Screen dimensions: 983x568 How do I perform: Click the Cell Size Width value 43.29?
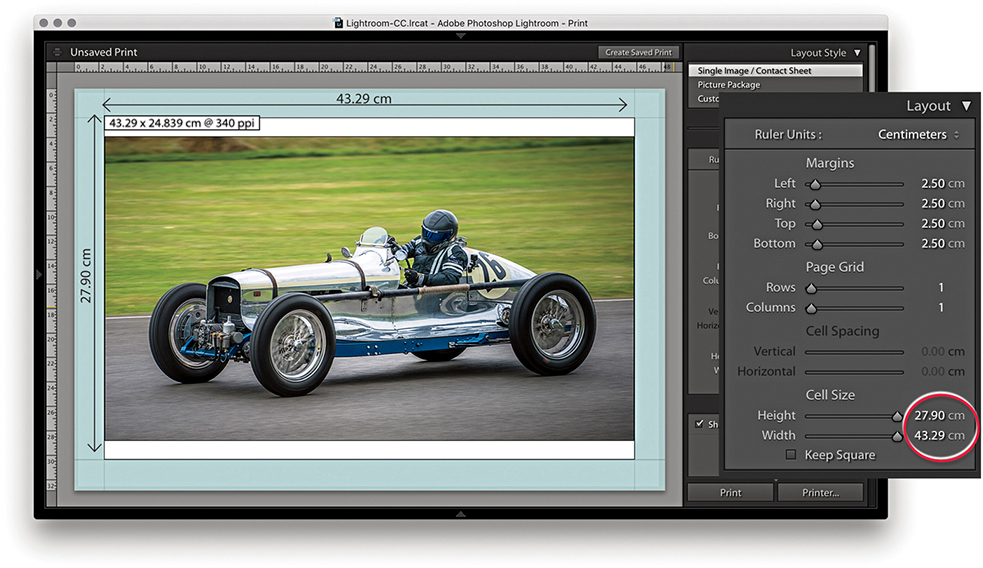[930, 435]
